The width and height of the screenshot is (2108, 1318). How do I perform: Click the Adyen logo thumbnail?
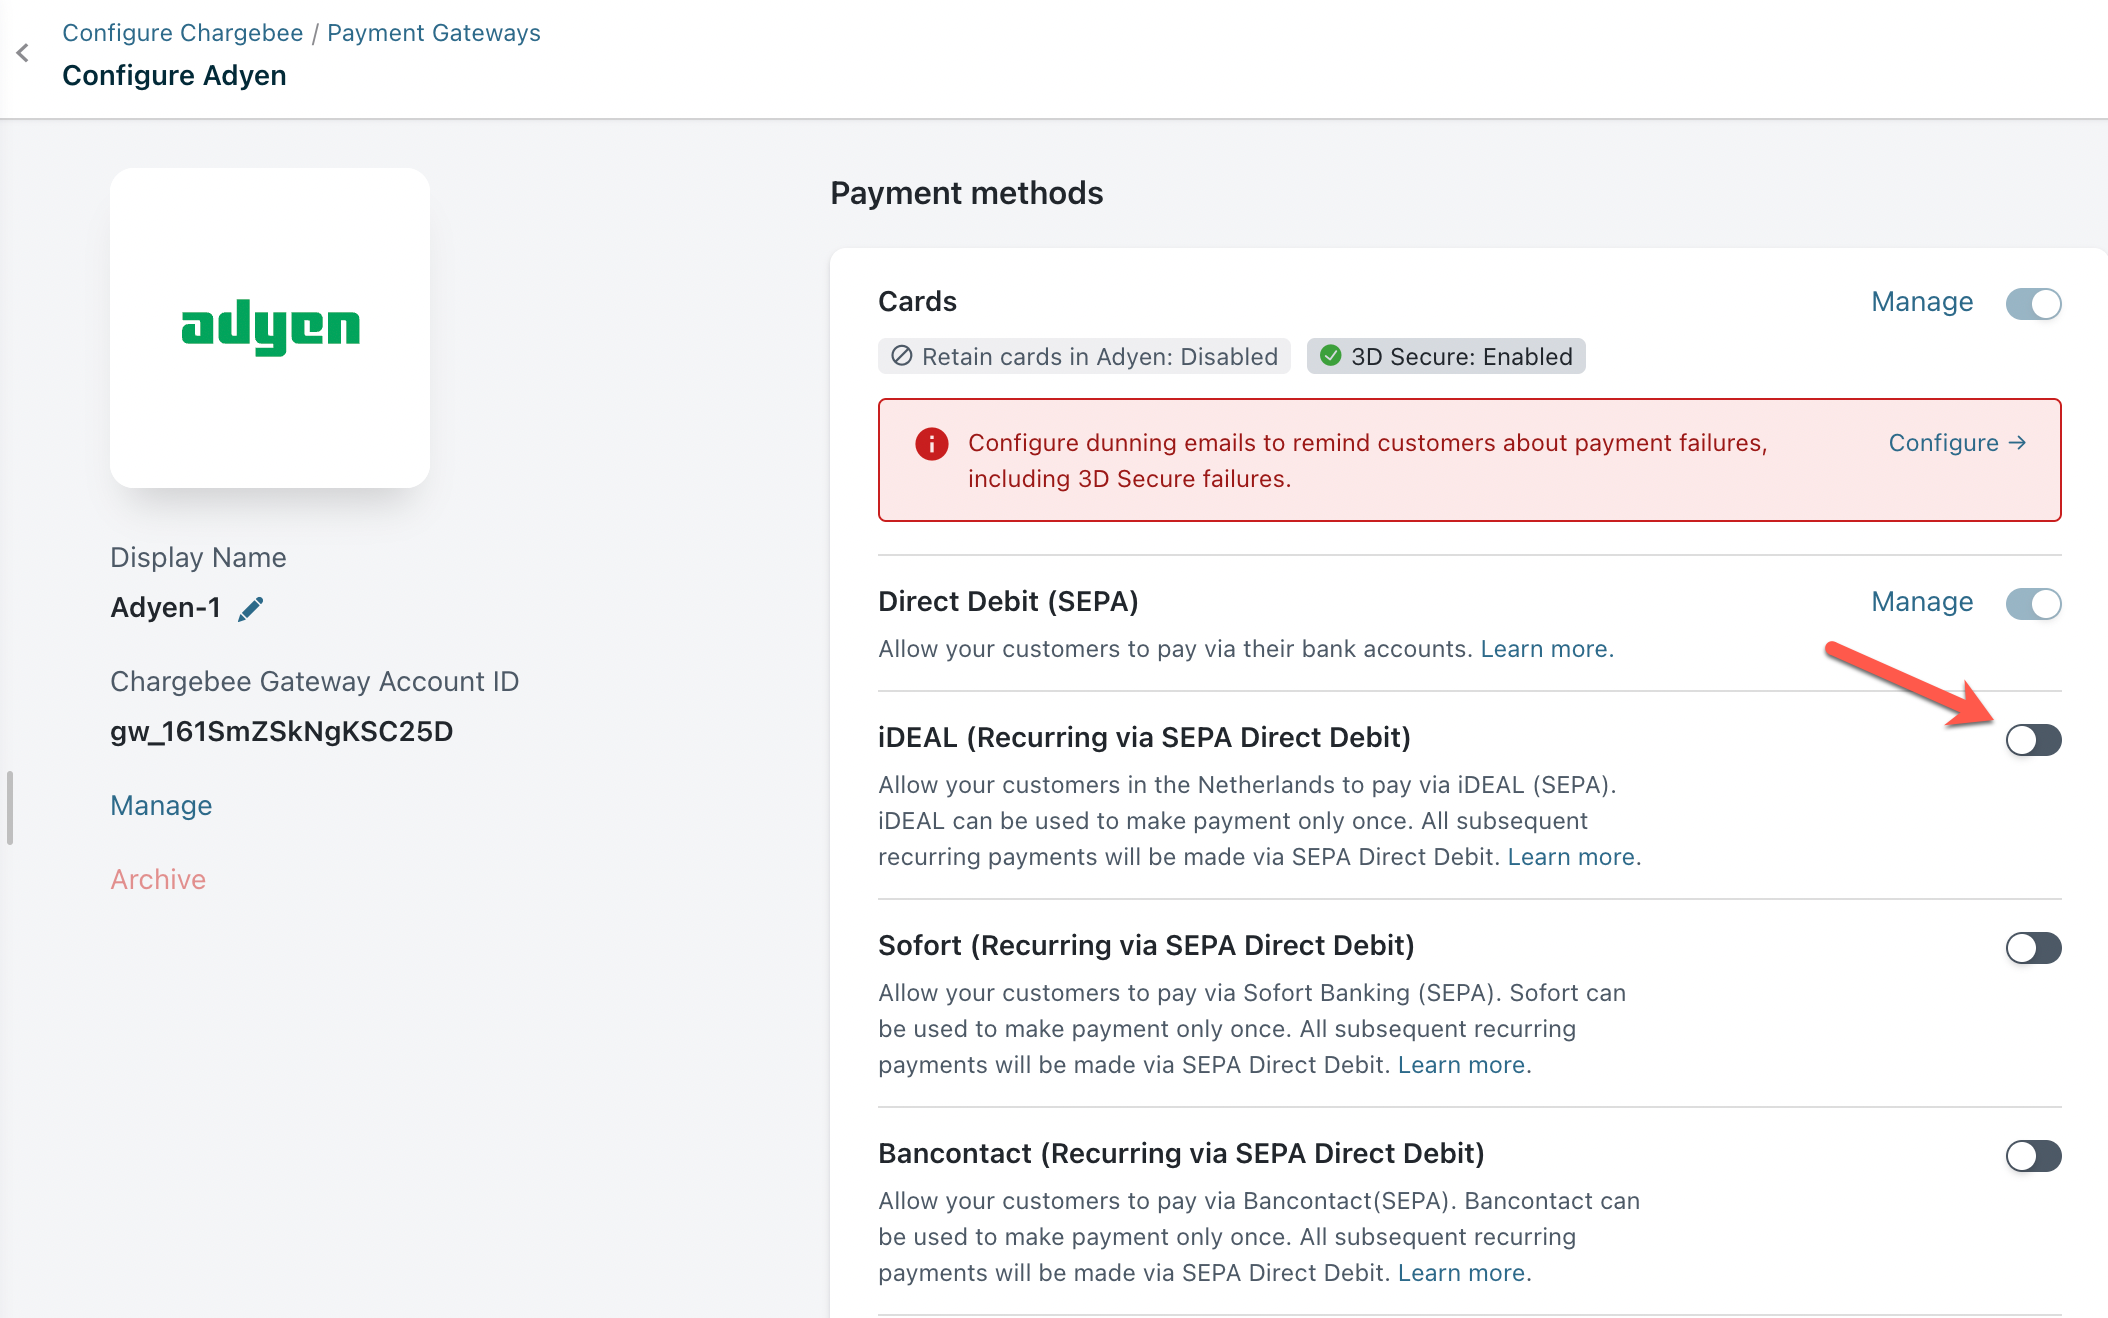270,328
